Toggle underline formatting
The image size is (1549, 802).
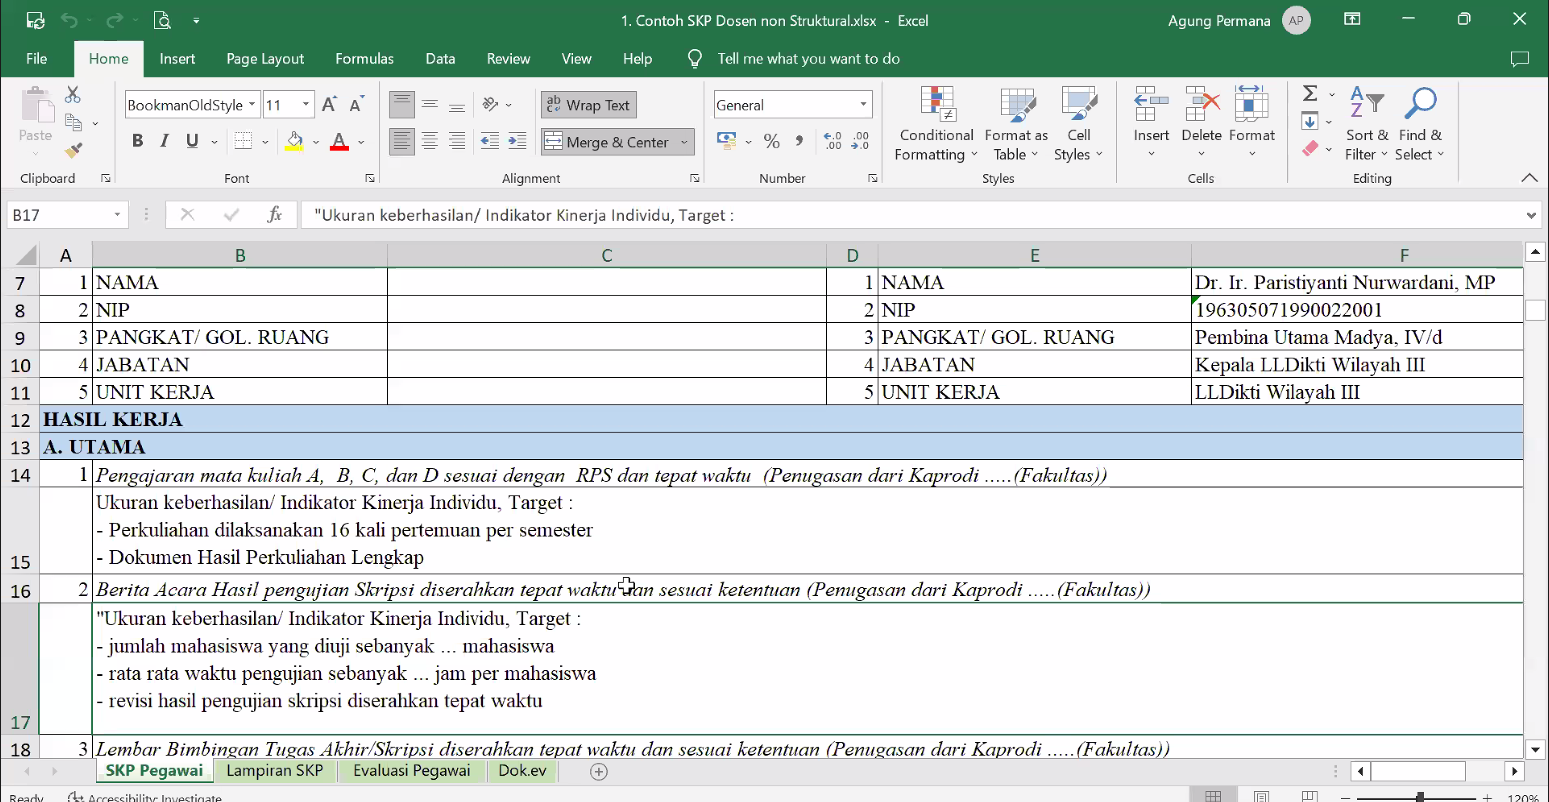[190, 140]
